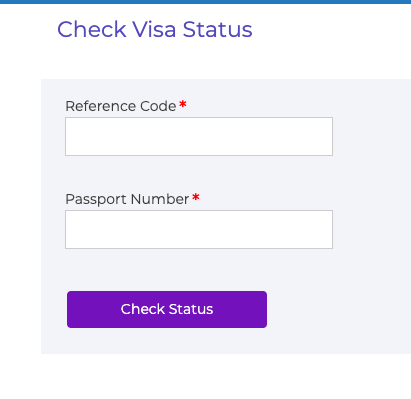
Task: Click the word Code in the first label
Action: 158,106
